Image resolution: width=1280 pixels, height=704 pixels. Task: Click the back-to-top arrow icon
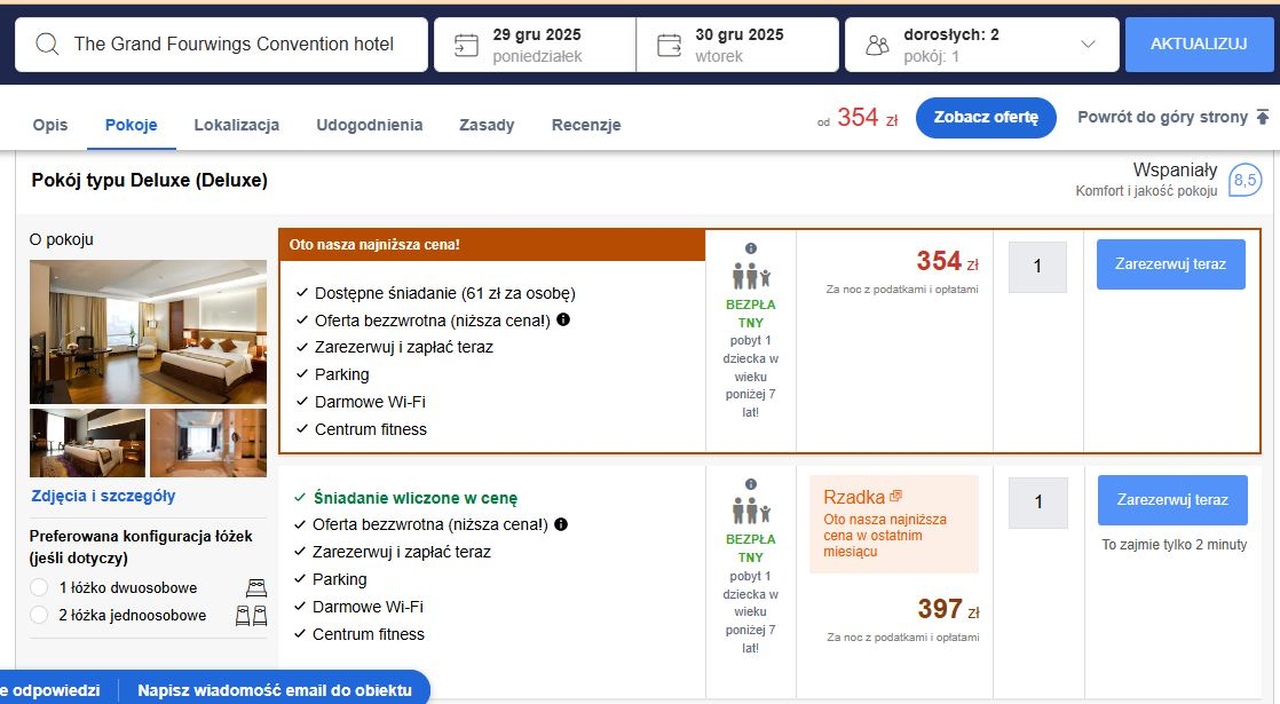(1262, 117)
